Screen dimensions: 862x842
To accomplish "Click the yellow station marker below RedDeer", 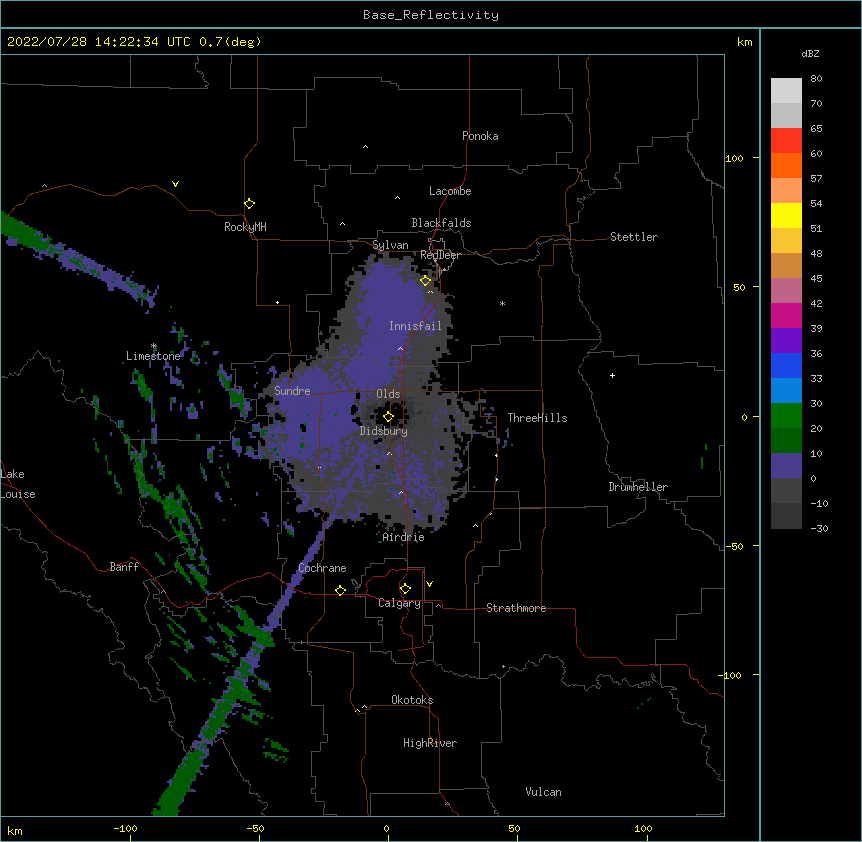I will (425, 280).
